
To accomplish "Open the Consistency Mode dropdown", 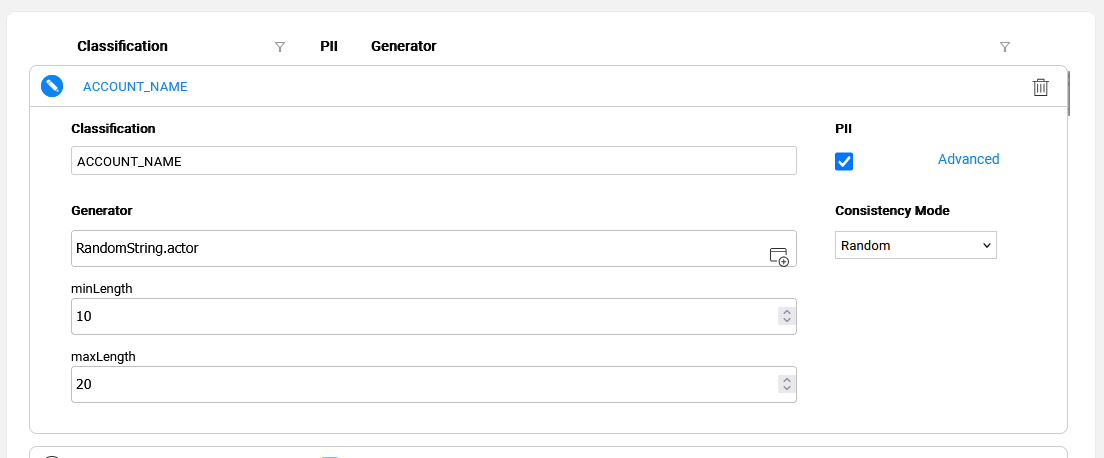I will [915, 245].
